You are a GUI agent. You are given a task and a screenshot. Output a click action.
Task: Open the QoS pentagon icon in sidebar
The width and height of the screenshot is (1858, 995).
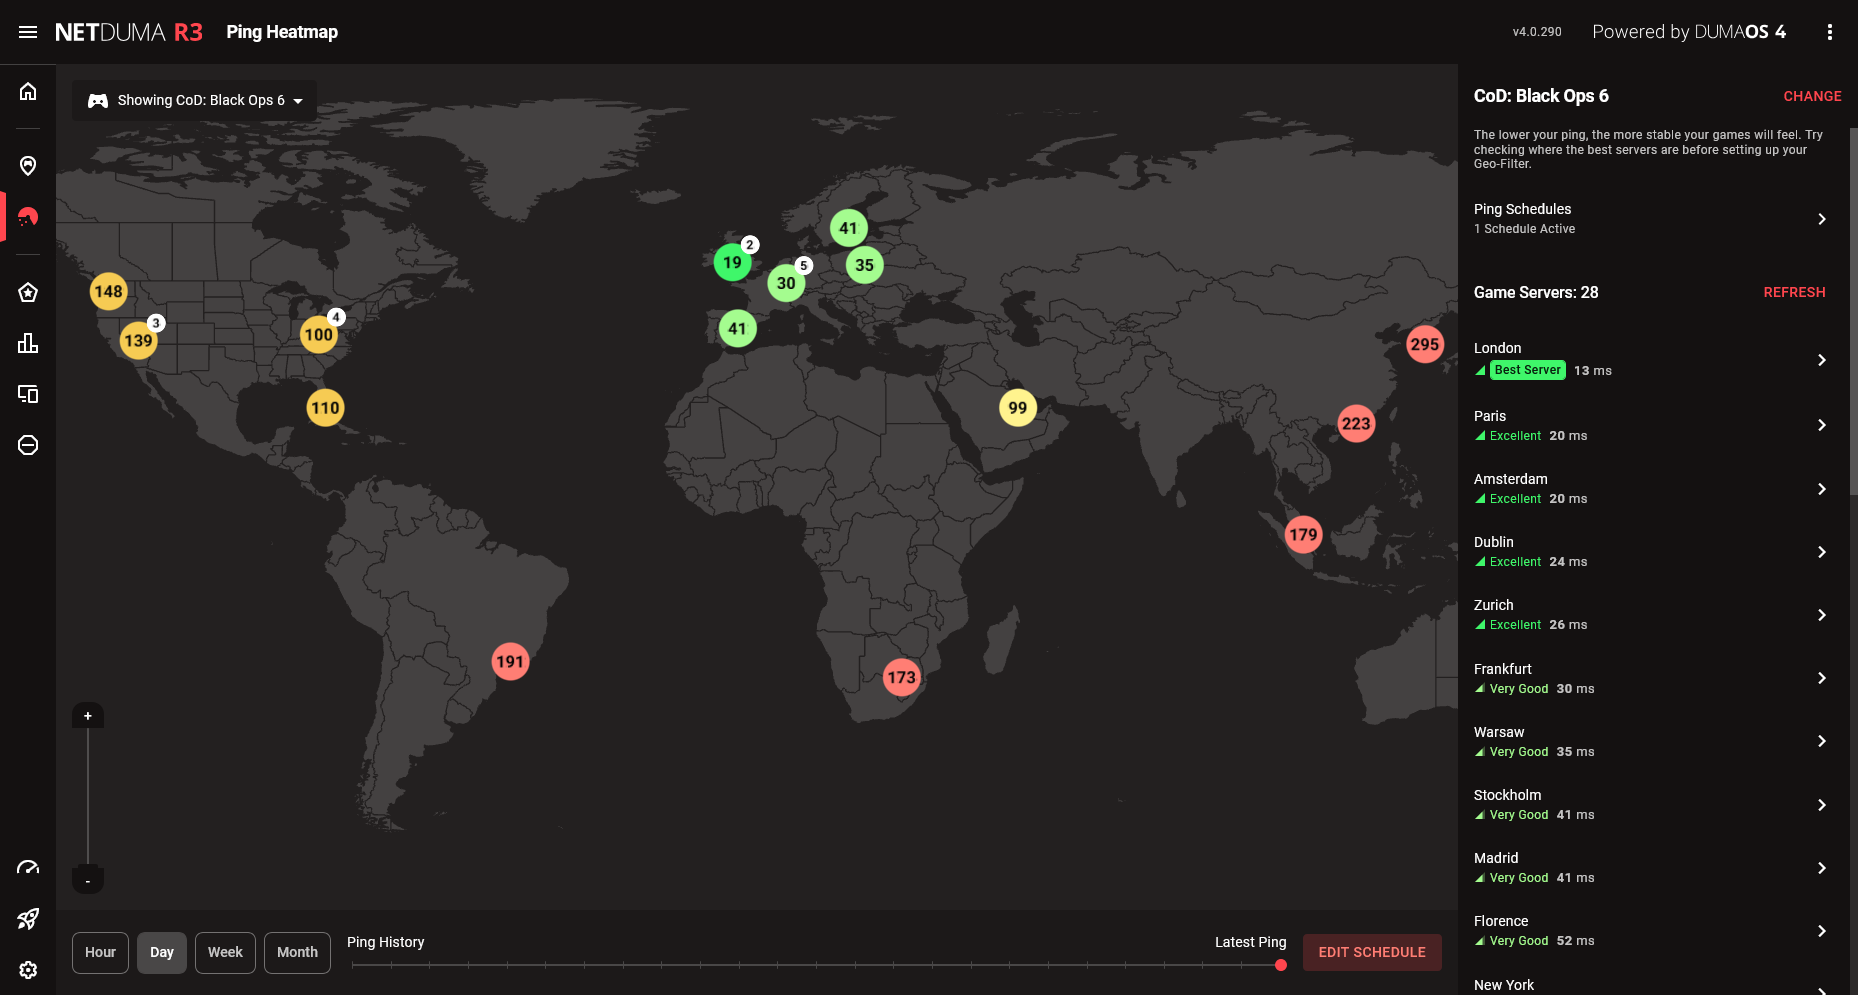[x=28, y=292]
